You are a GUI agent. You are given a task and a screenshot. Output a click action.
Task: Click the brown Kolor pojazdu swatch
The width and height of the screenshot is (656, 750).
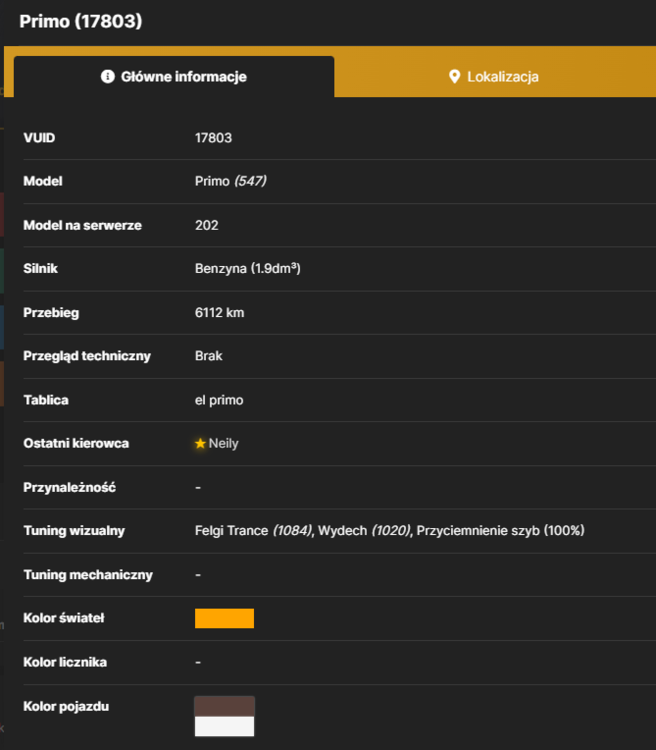pos(224,706)
